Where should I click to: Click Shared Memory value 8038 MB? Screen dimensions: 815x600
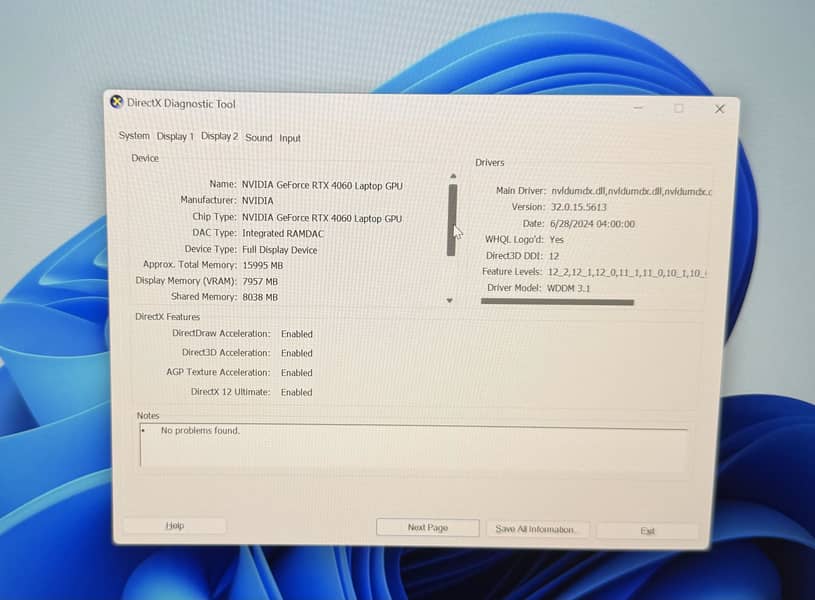pyautogui.click(x=260, y=297)
